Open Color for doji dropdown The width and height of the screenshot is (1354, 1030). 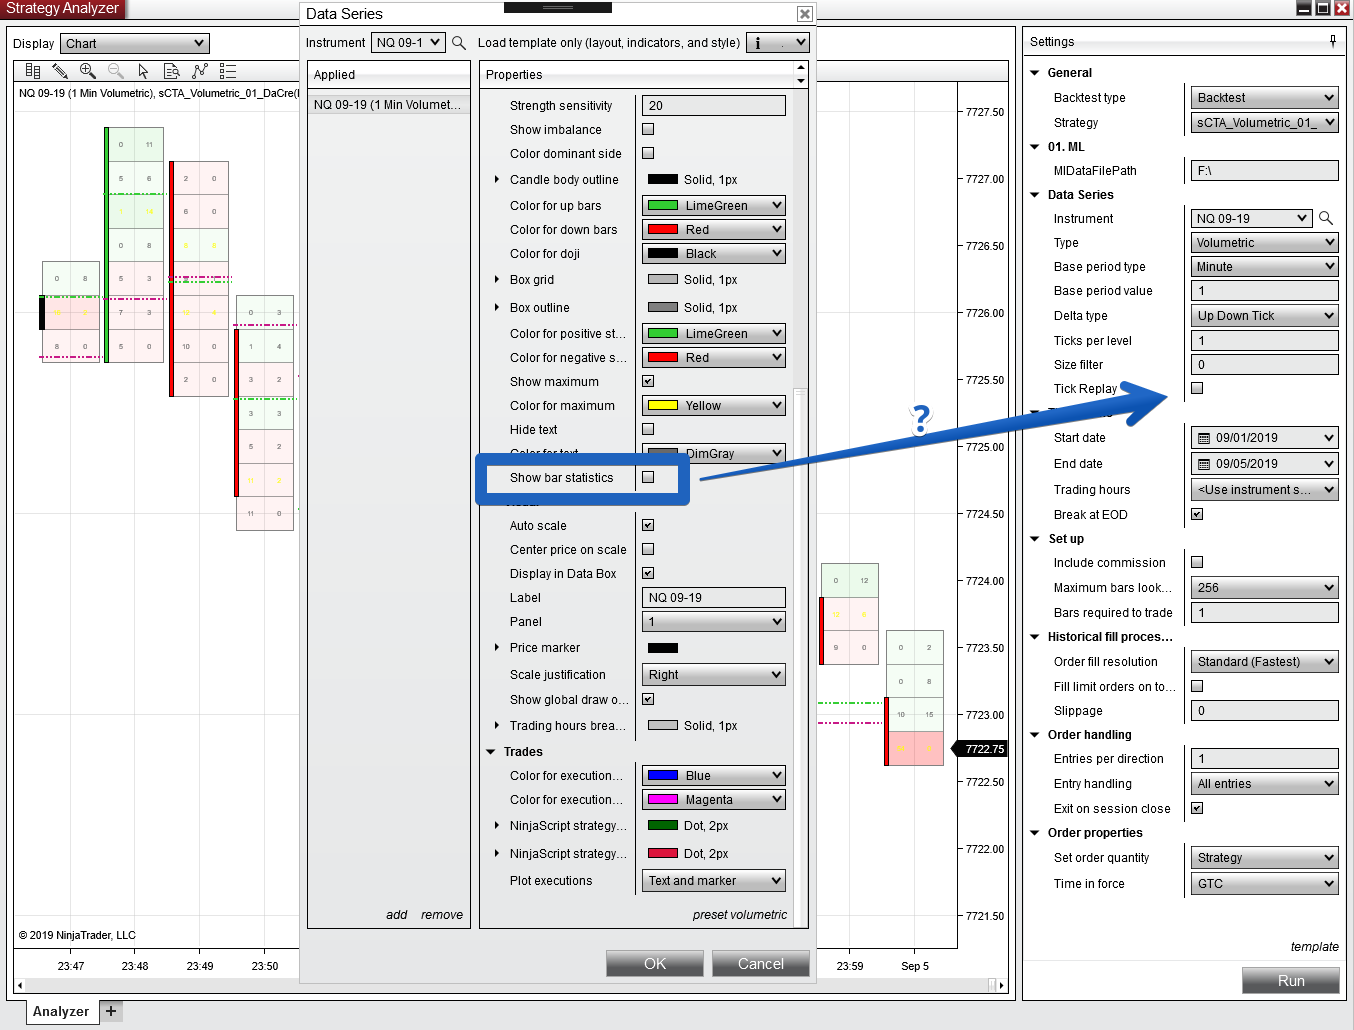tap(714, 253)
